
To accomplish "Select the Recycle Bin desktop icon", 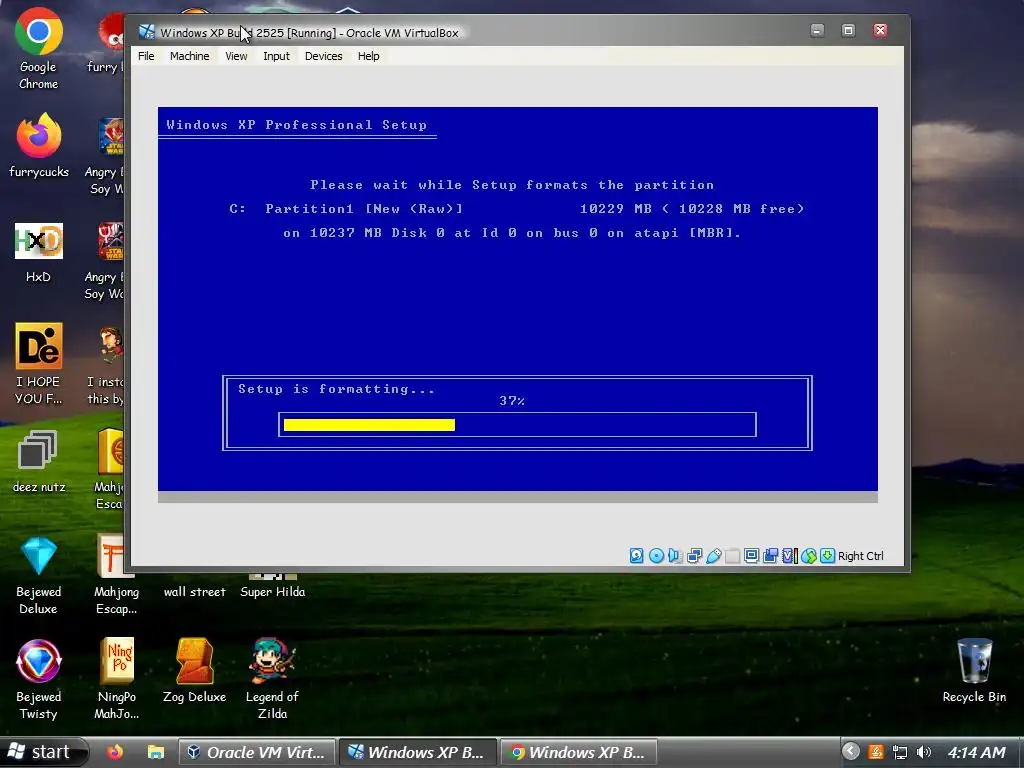I will pos(974,671).
